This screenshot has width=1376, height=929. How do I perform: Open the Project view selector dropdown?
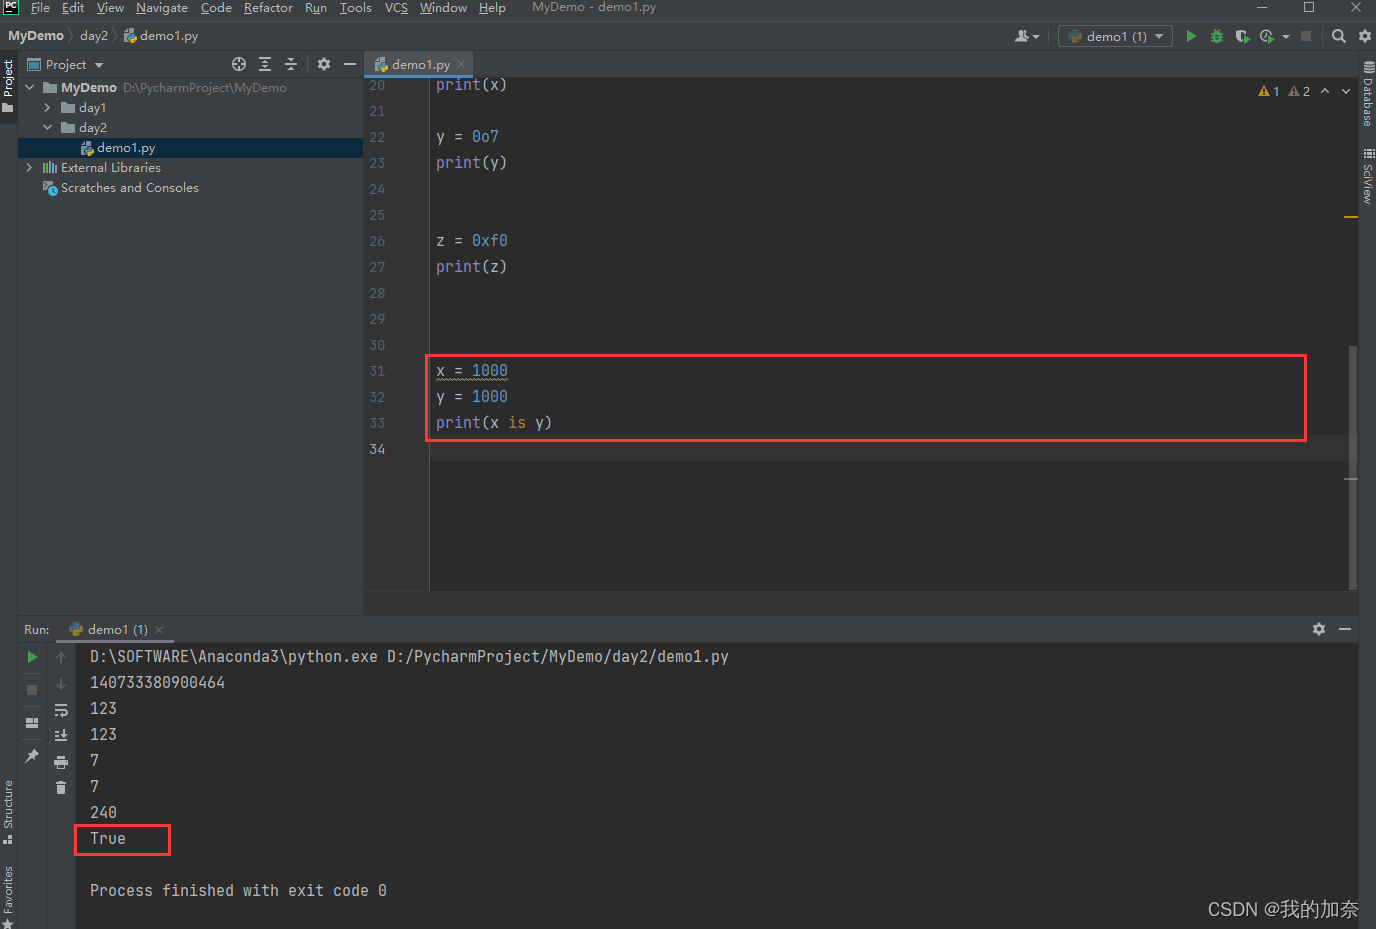[x=66, y=64]
